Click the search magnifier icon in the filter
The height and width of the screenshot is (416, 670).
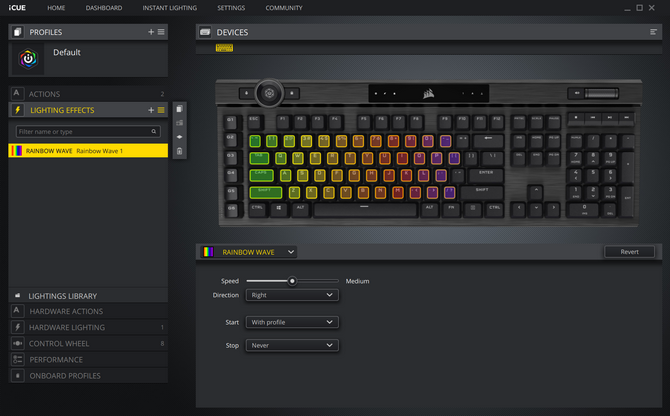pos(154,132)
